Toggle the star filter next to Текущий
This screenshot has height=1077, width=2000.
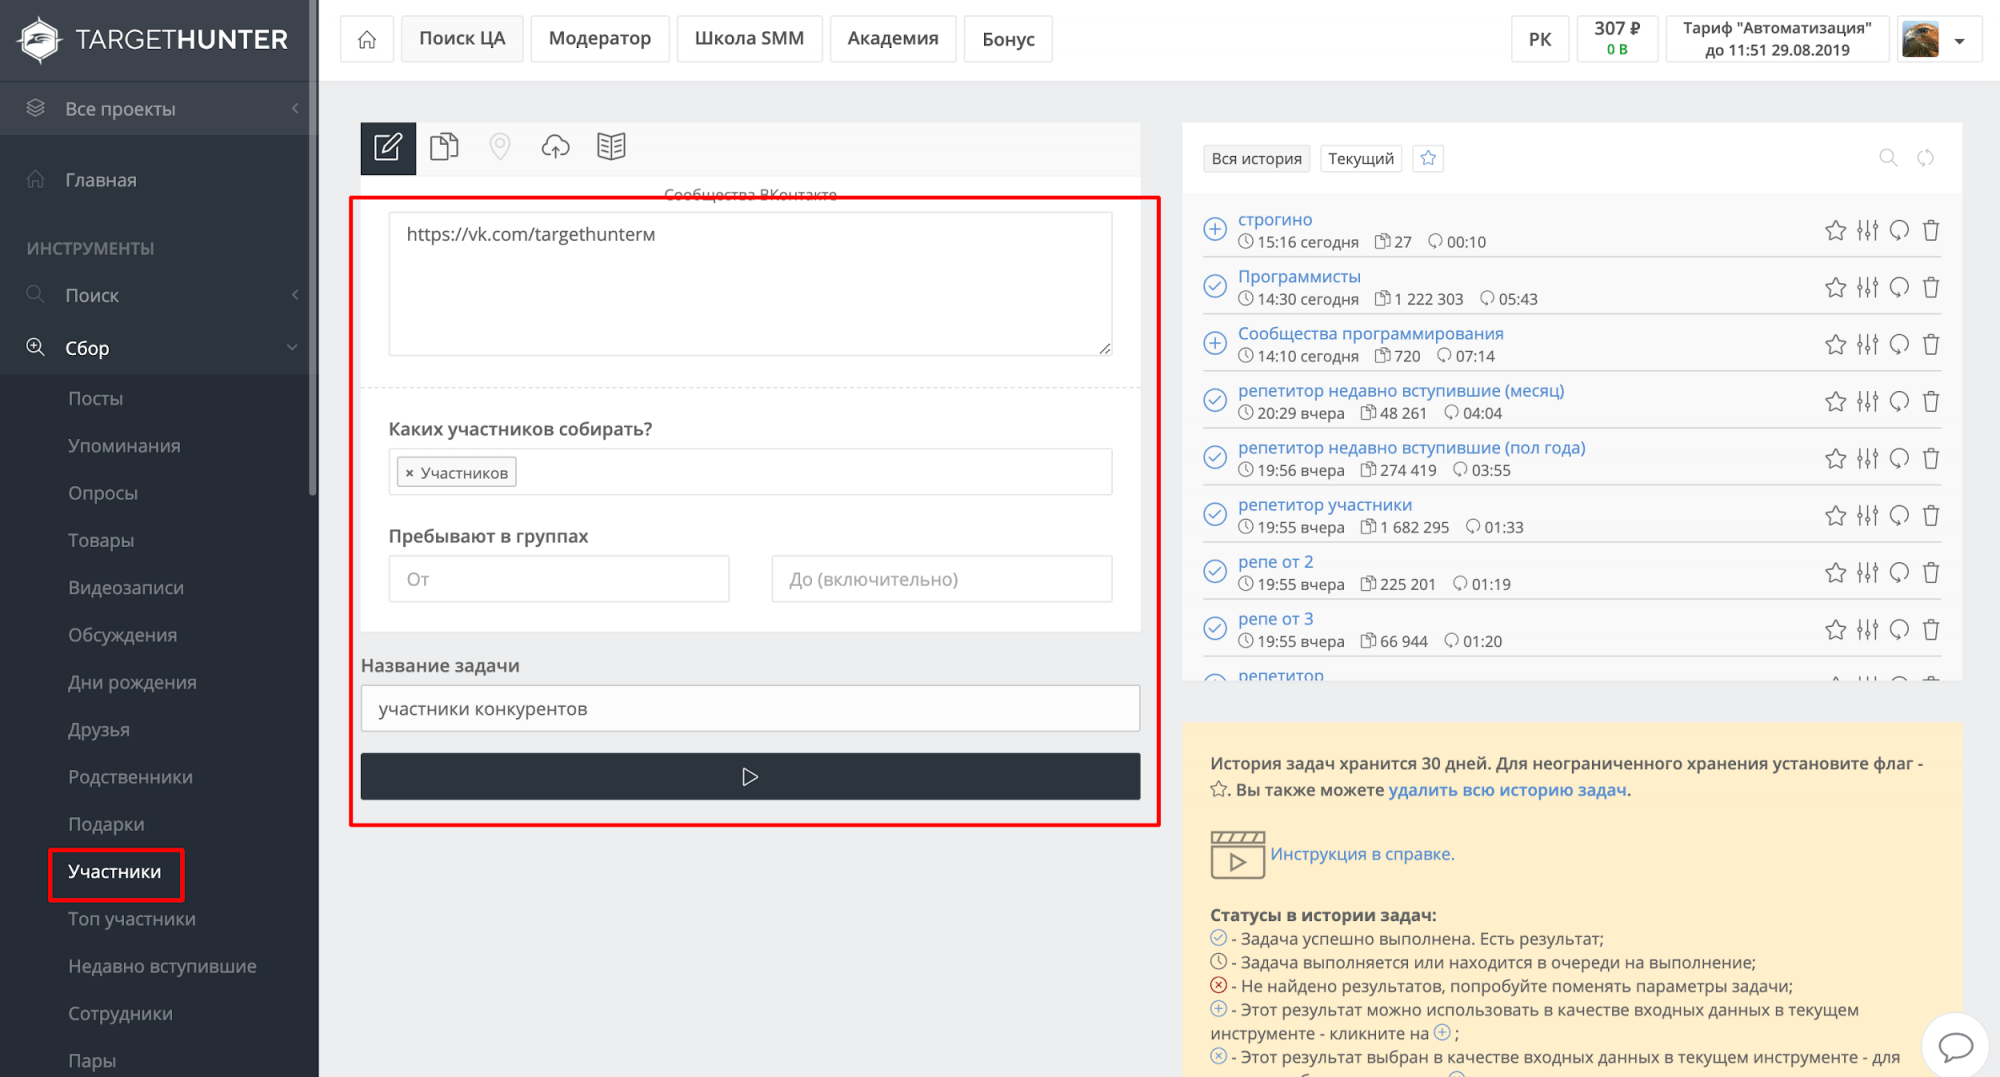[x=1428, y=158]
